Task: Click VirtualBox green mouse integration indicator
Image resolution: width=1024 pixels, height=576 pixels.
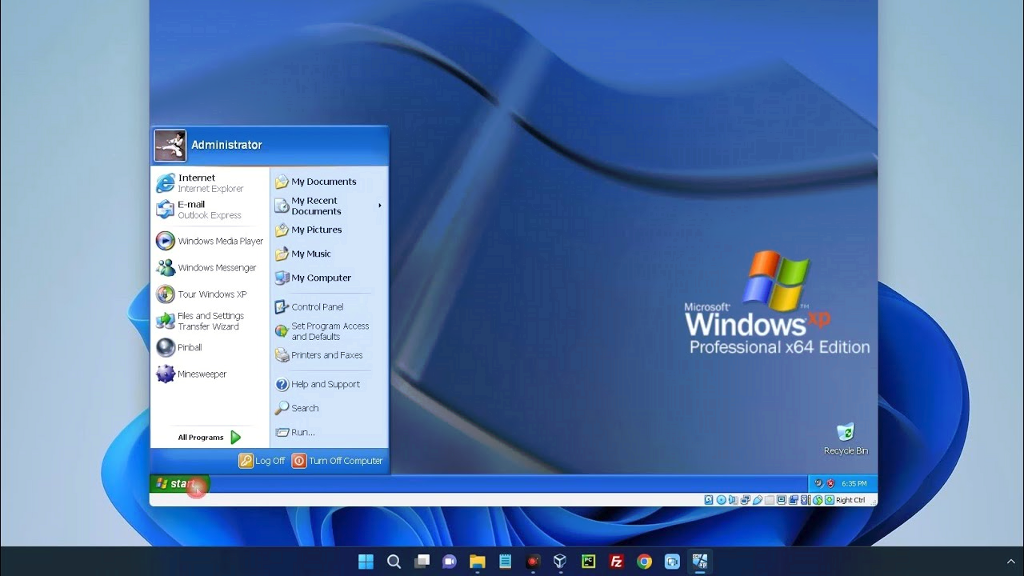Action: point(818,500)
